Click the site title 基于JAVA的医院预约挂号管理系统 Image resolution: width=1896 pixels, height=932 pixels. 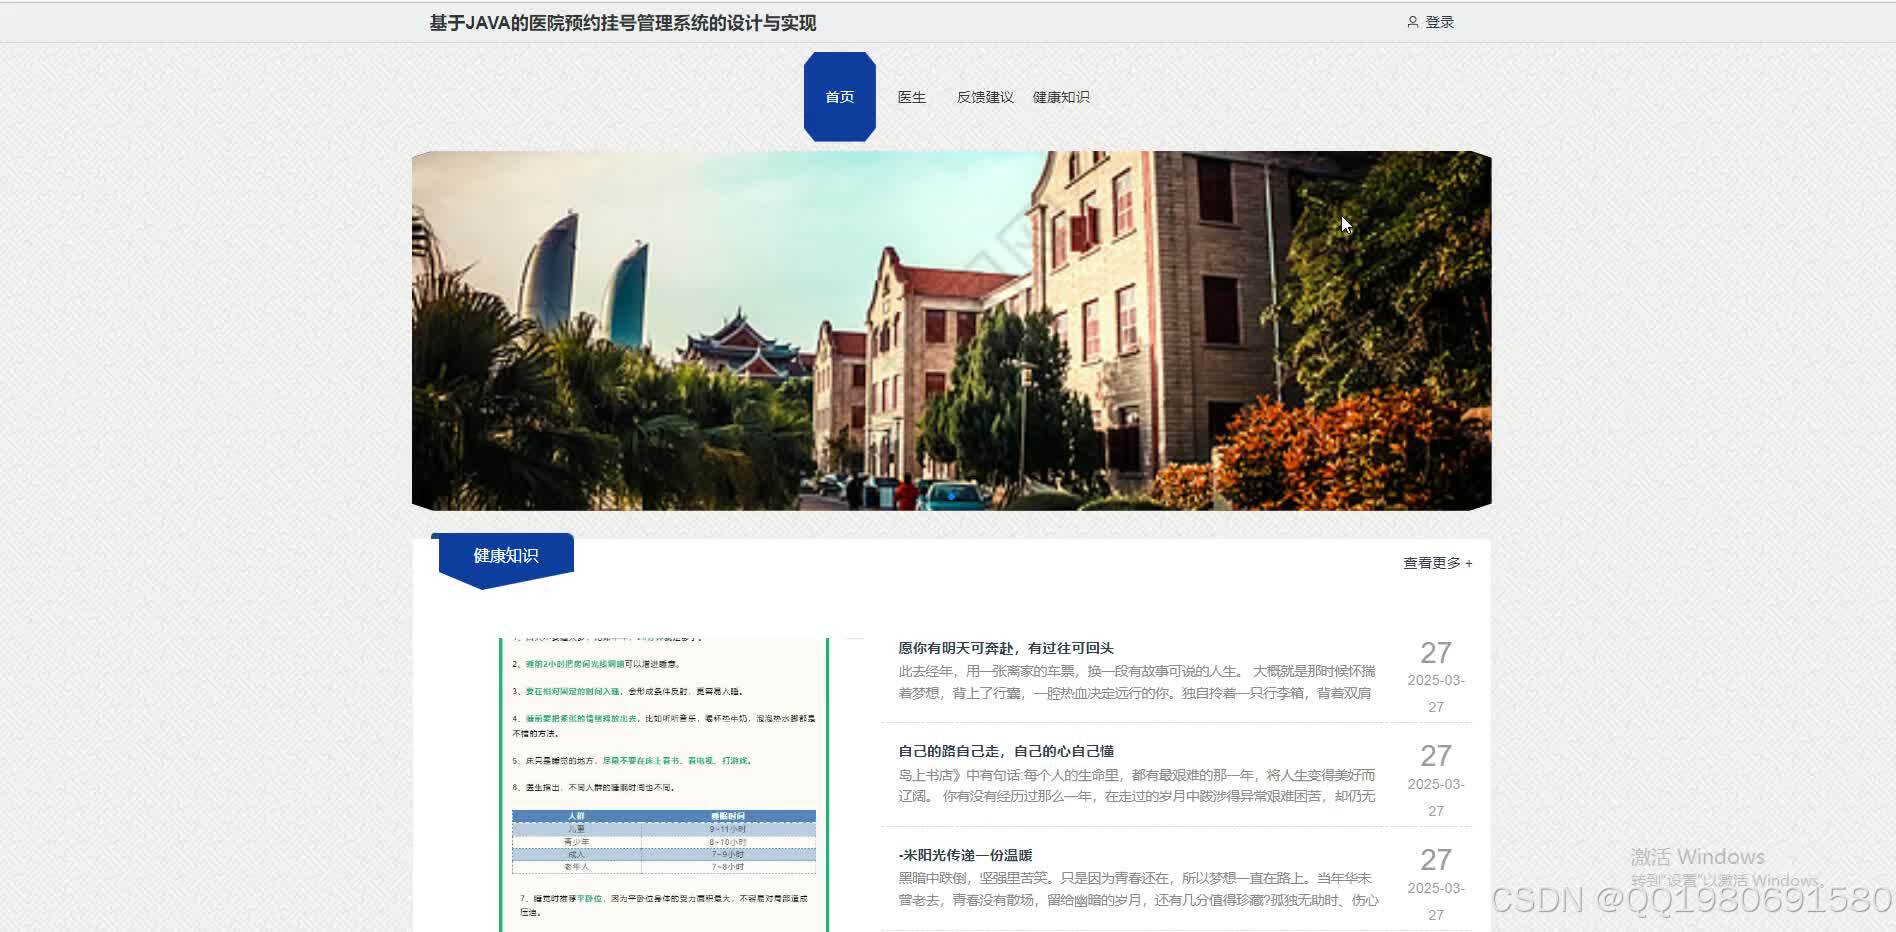pyautogui.click(x=622, y=22)
